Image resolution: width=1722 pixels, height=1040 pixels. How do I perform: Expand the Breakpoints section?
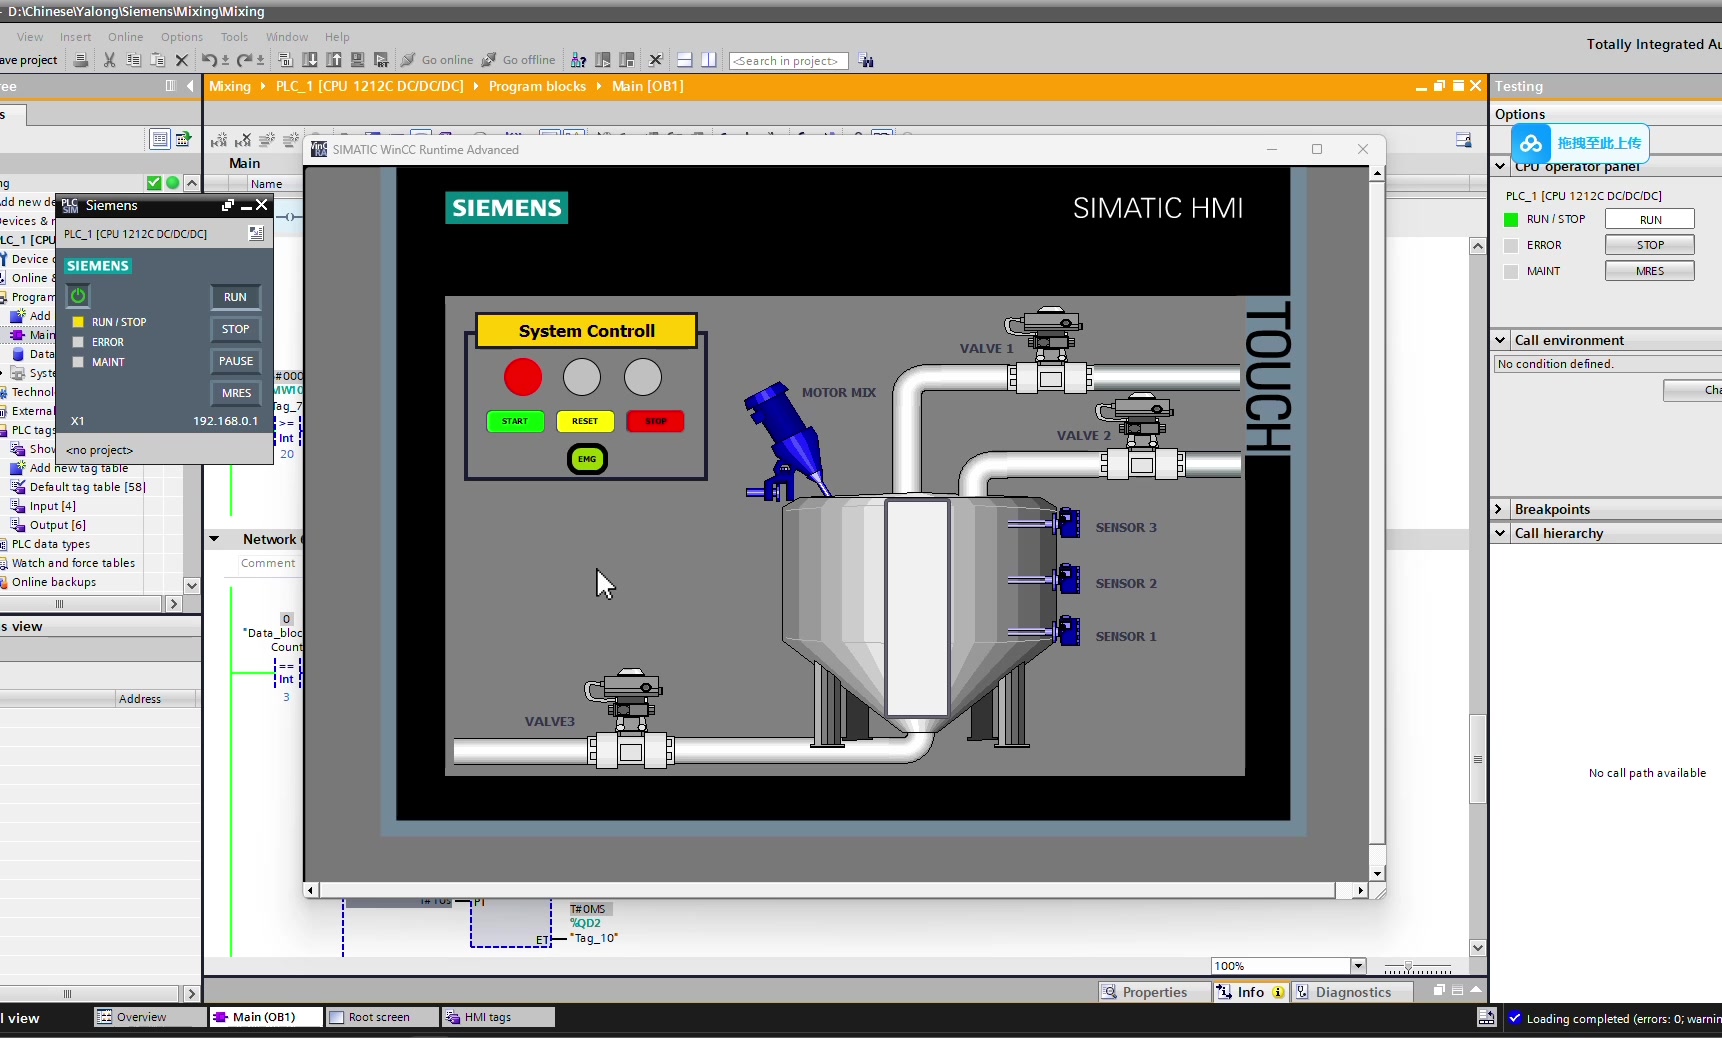[x=1500, y=509]
